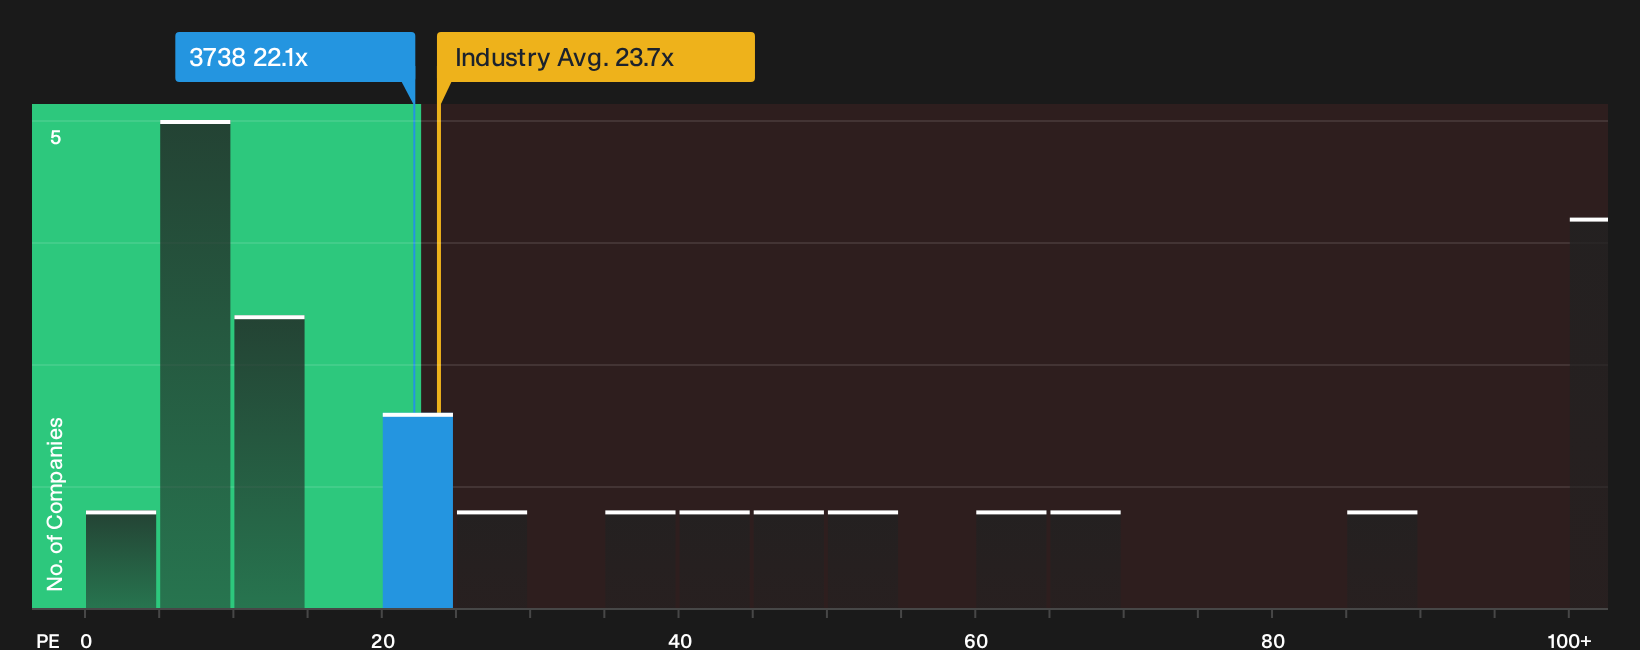The height and width of the screenshot is (650, 1640).
Task: Select the blue highlighted bar at PE 20-25
Action: (418, 511)
